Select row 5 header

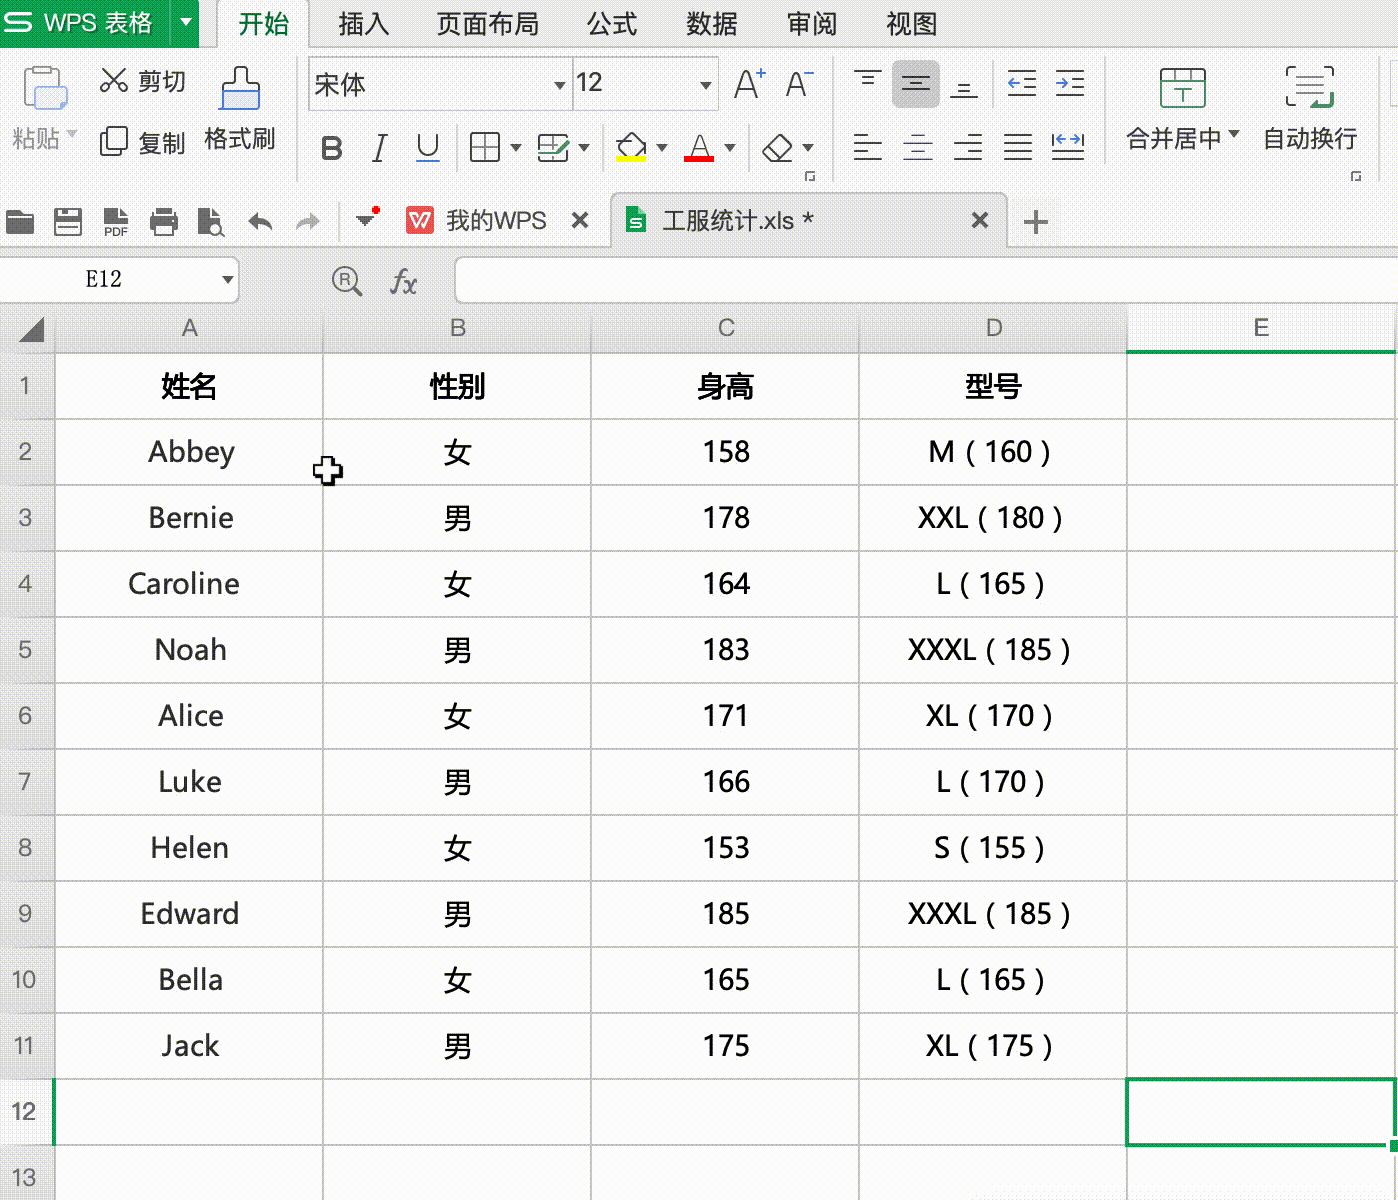pyautogui.click(x=26, y=650)
